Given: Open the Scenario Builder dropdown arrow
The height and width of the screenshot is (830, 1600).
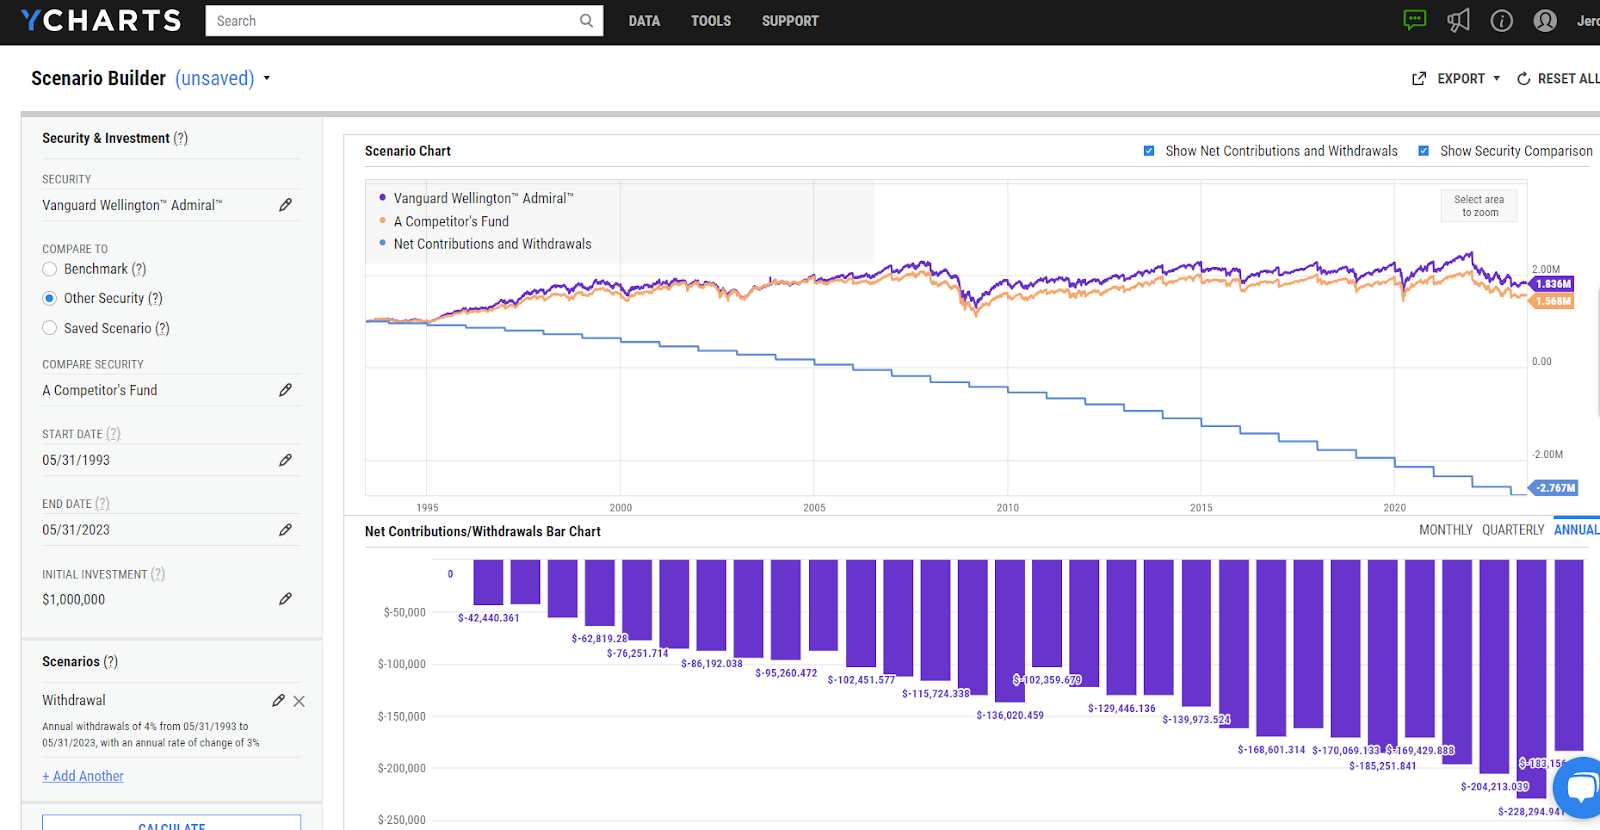Looking at the screenshot, I should click(x=267, y=78).
